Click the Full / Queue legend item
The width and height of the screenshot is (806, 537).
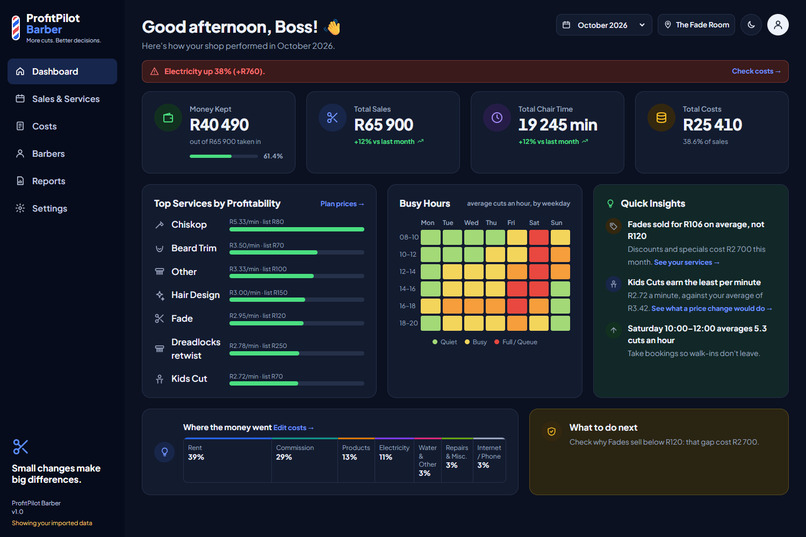pos(516,342)
